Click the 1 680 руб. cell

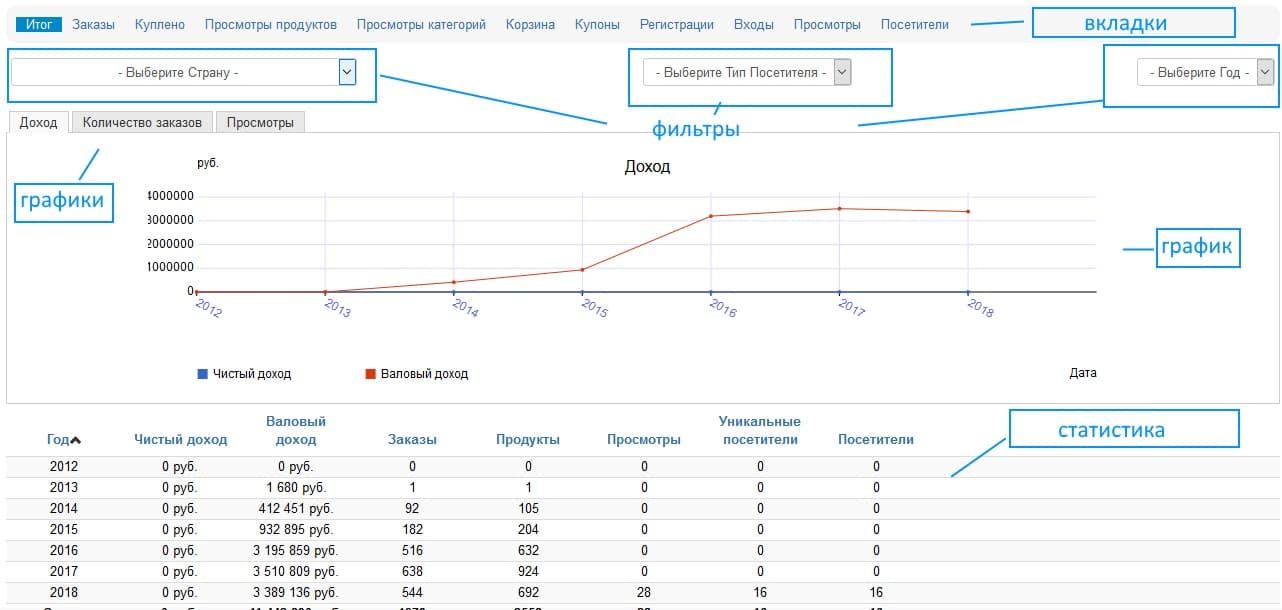click(297, 487)
